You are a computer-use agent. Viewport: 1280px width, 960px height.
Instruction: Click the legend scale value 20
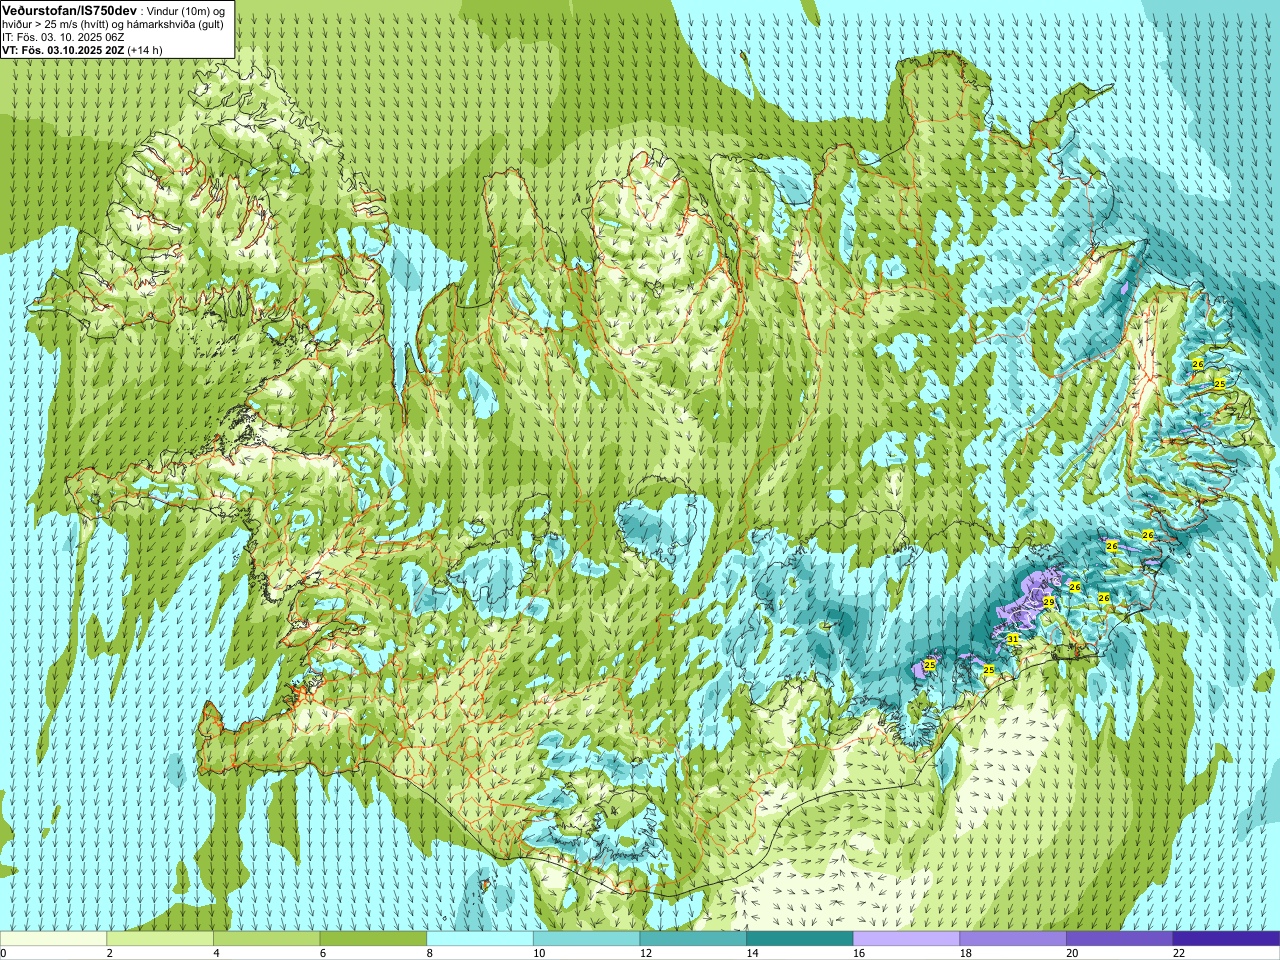(x=1071, y=953)
